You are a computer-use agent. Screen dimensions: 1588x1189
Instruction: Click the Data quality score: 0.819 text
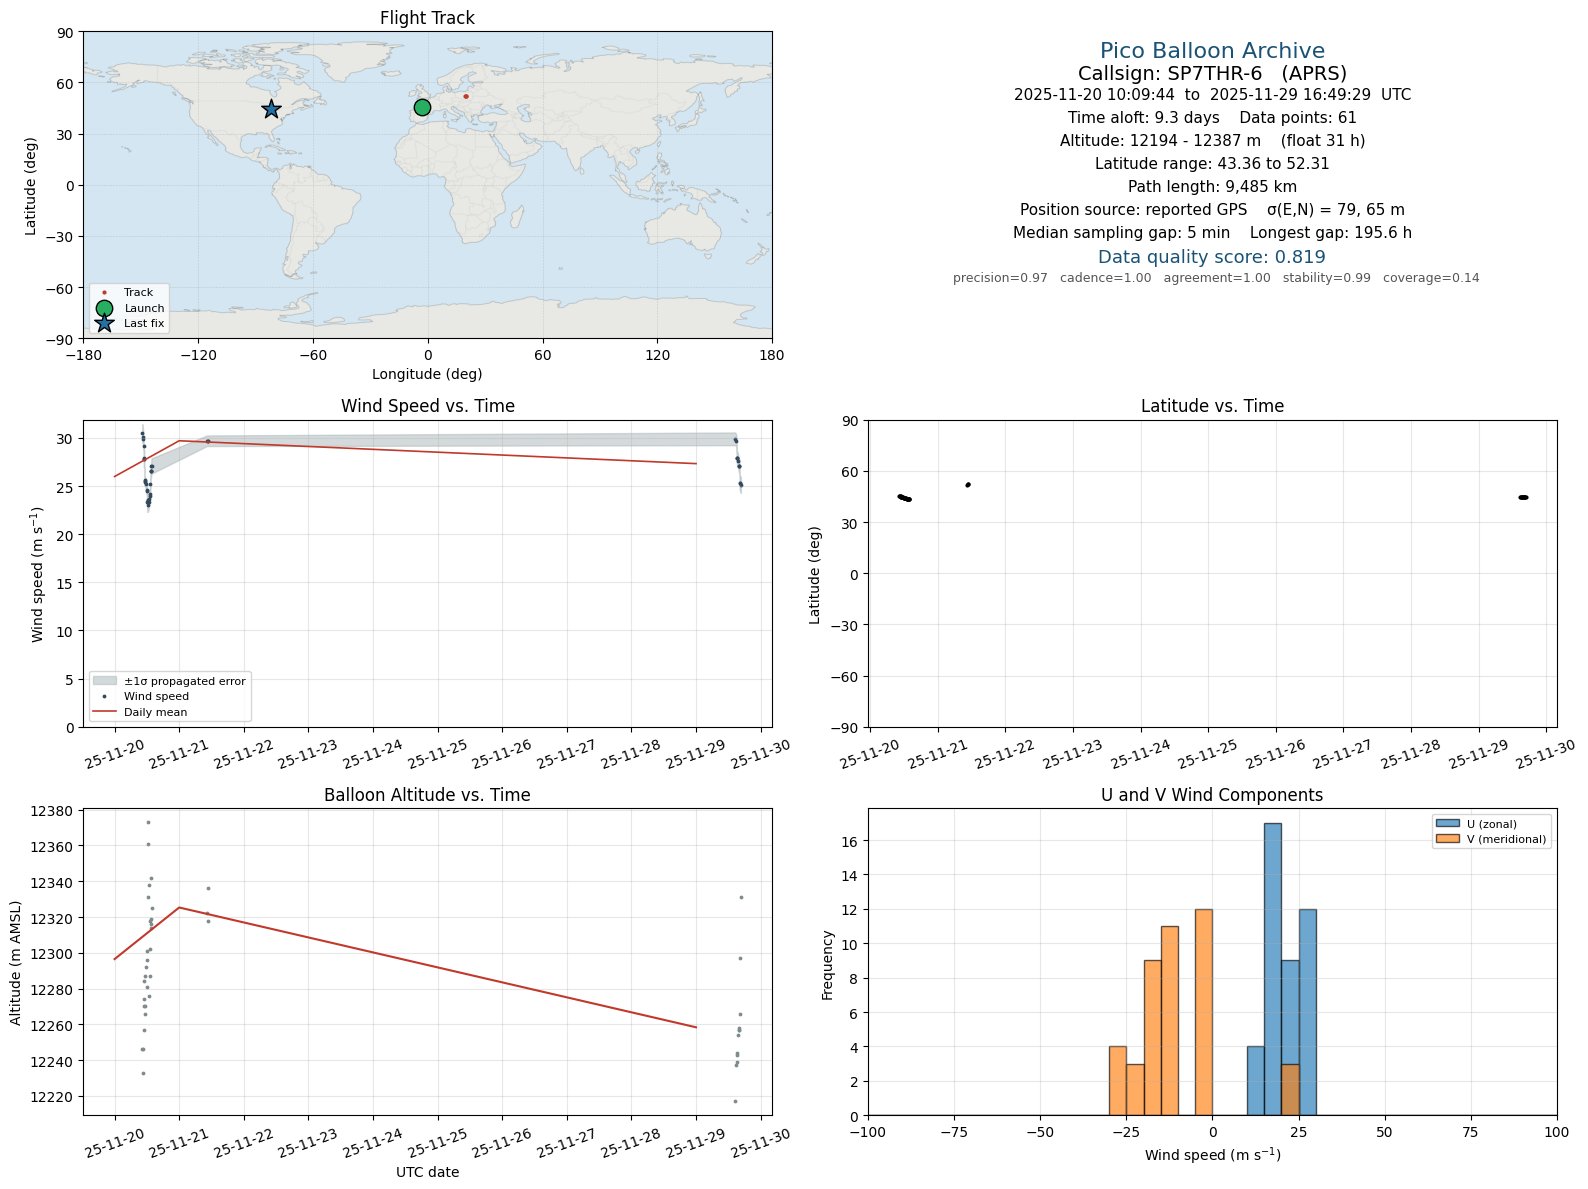[1212, 257]
